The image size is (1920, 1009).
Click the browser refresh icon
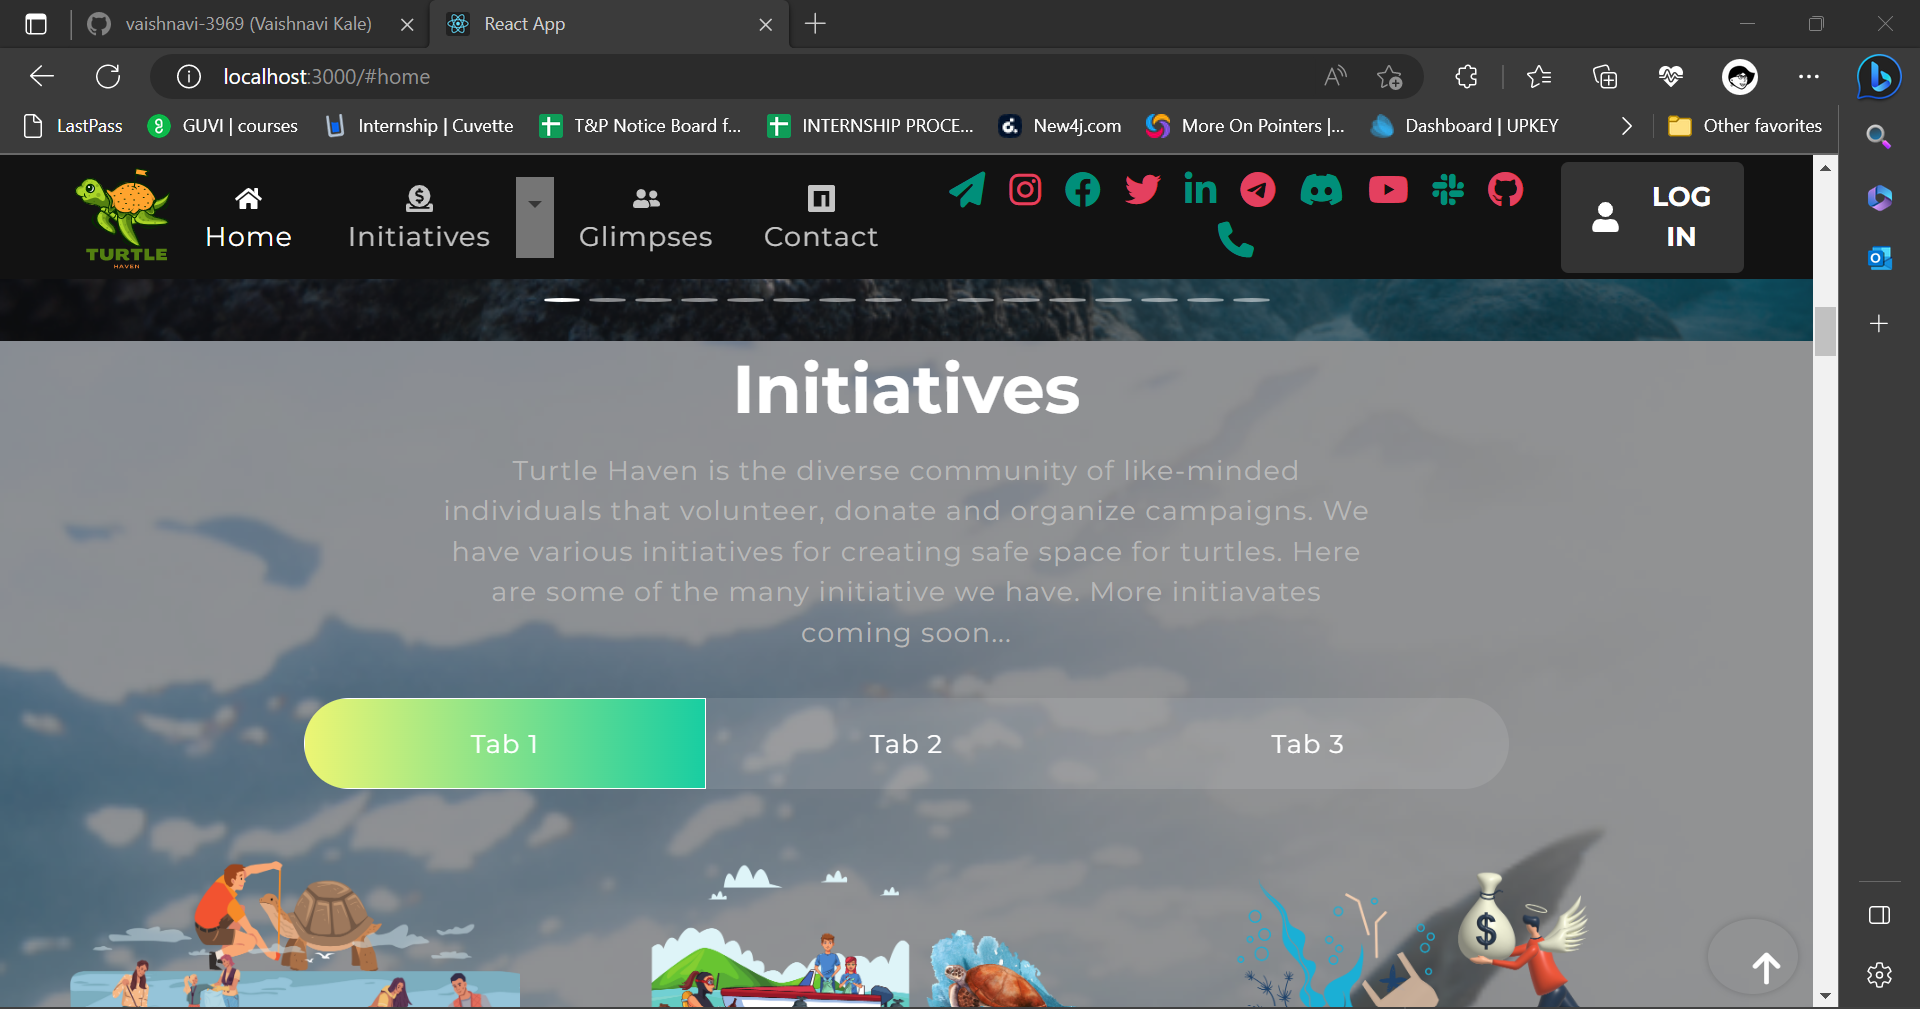click(108, 76)
